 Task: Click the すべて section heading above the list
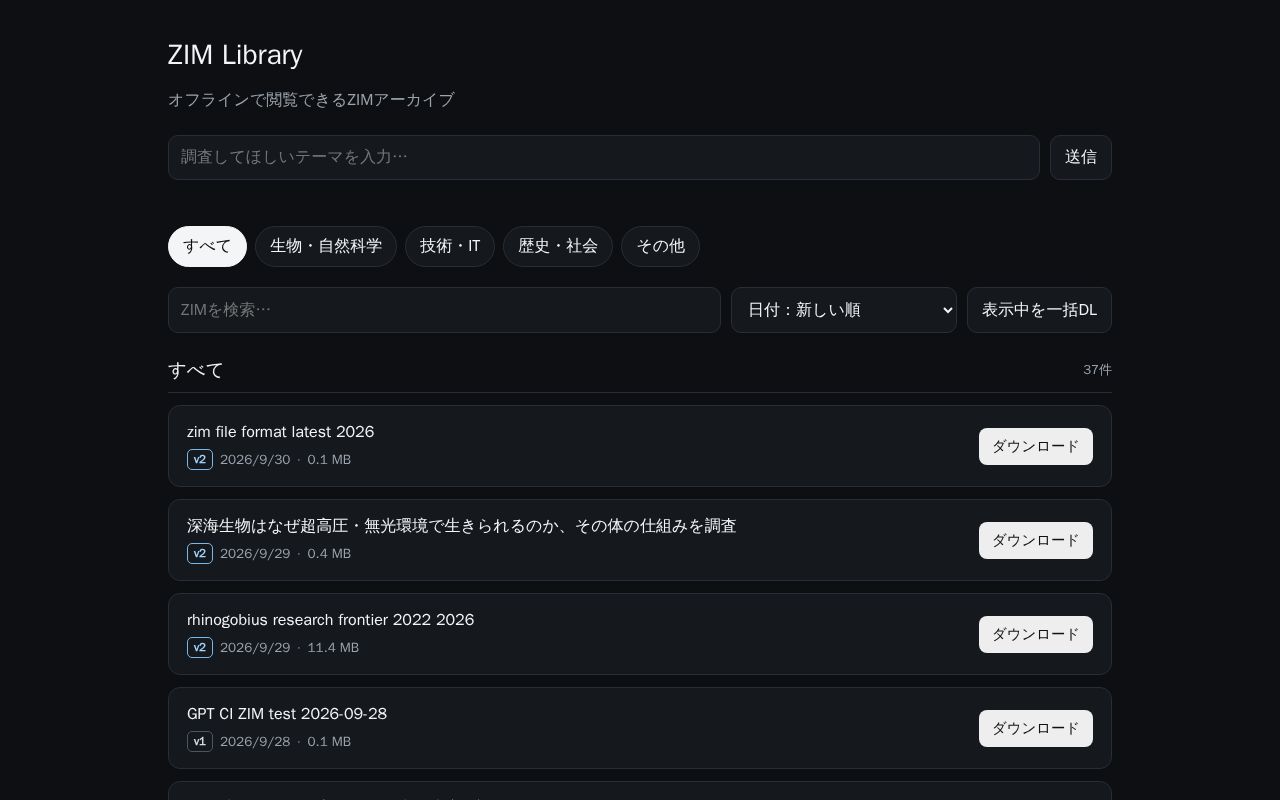point(196,370)
